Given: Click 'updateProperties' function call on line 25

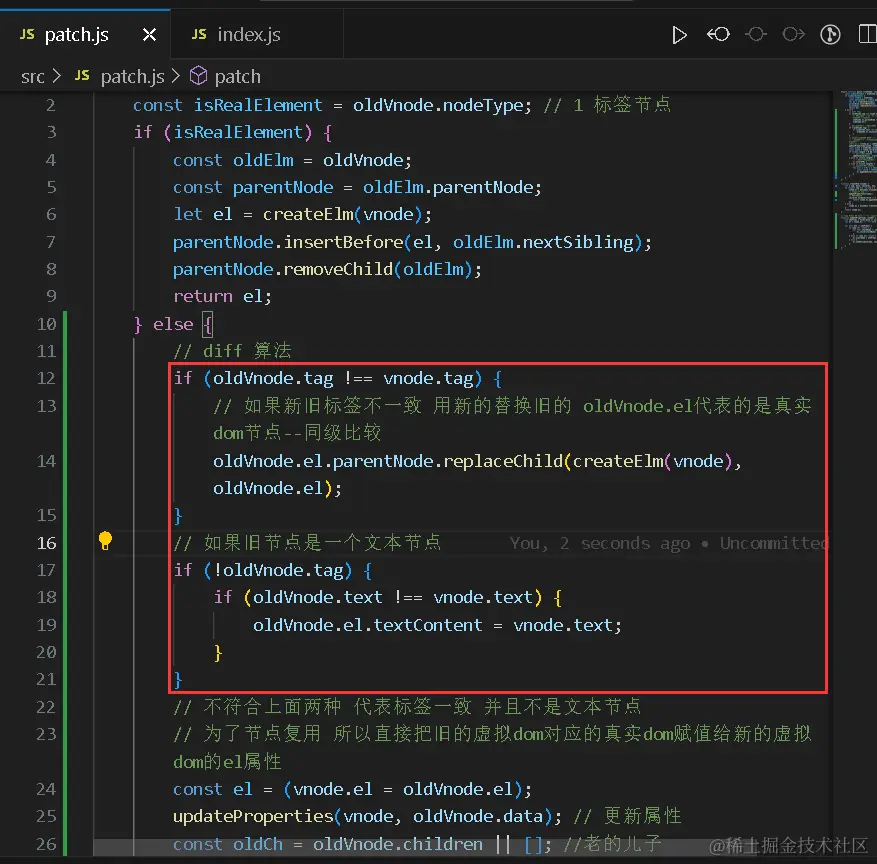Looking at the screenshot, I should click(253, 817).
